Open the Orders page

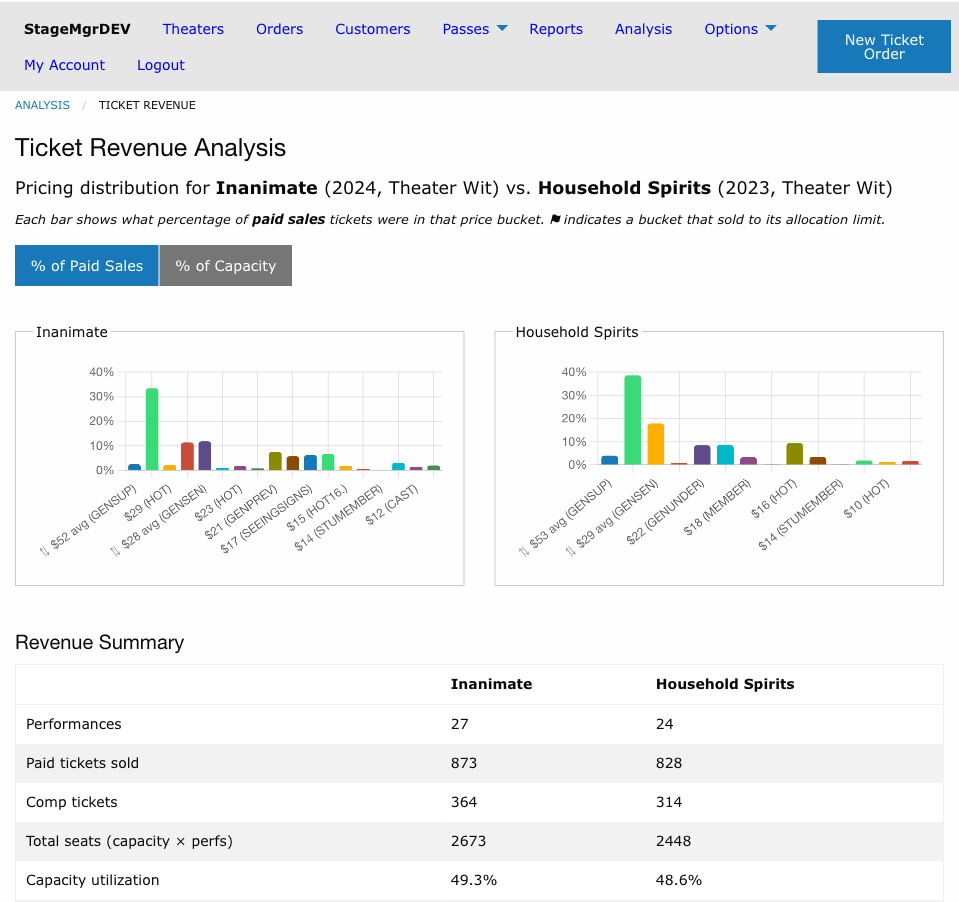[x=280, y=29]
